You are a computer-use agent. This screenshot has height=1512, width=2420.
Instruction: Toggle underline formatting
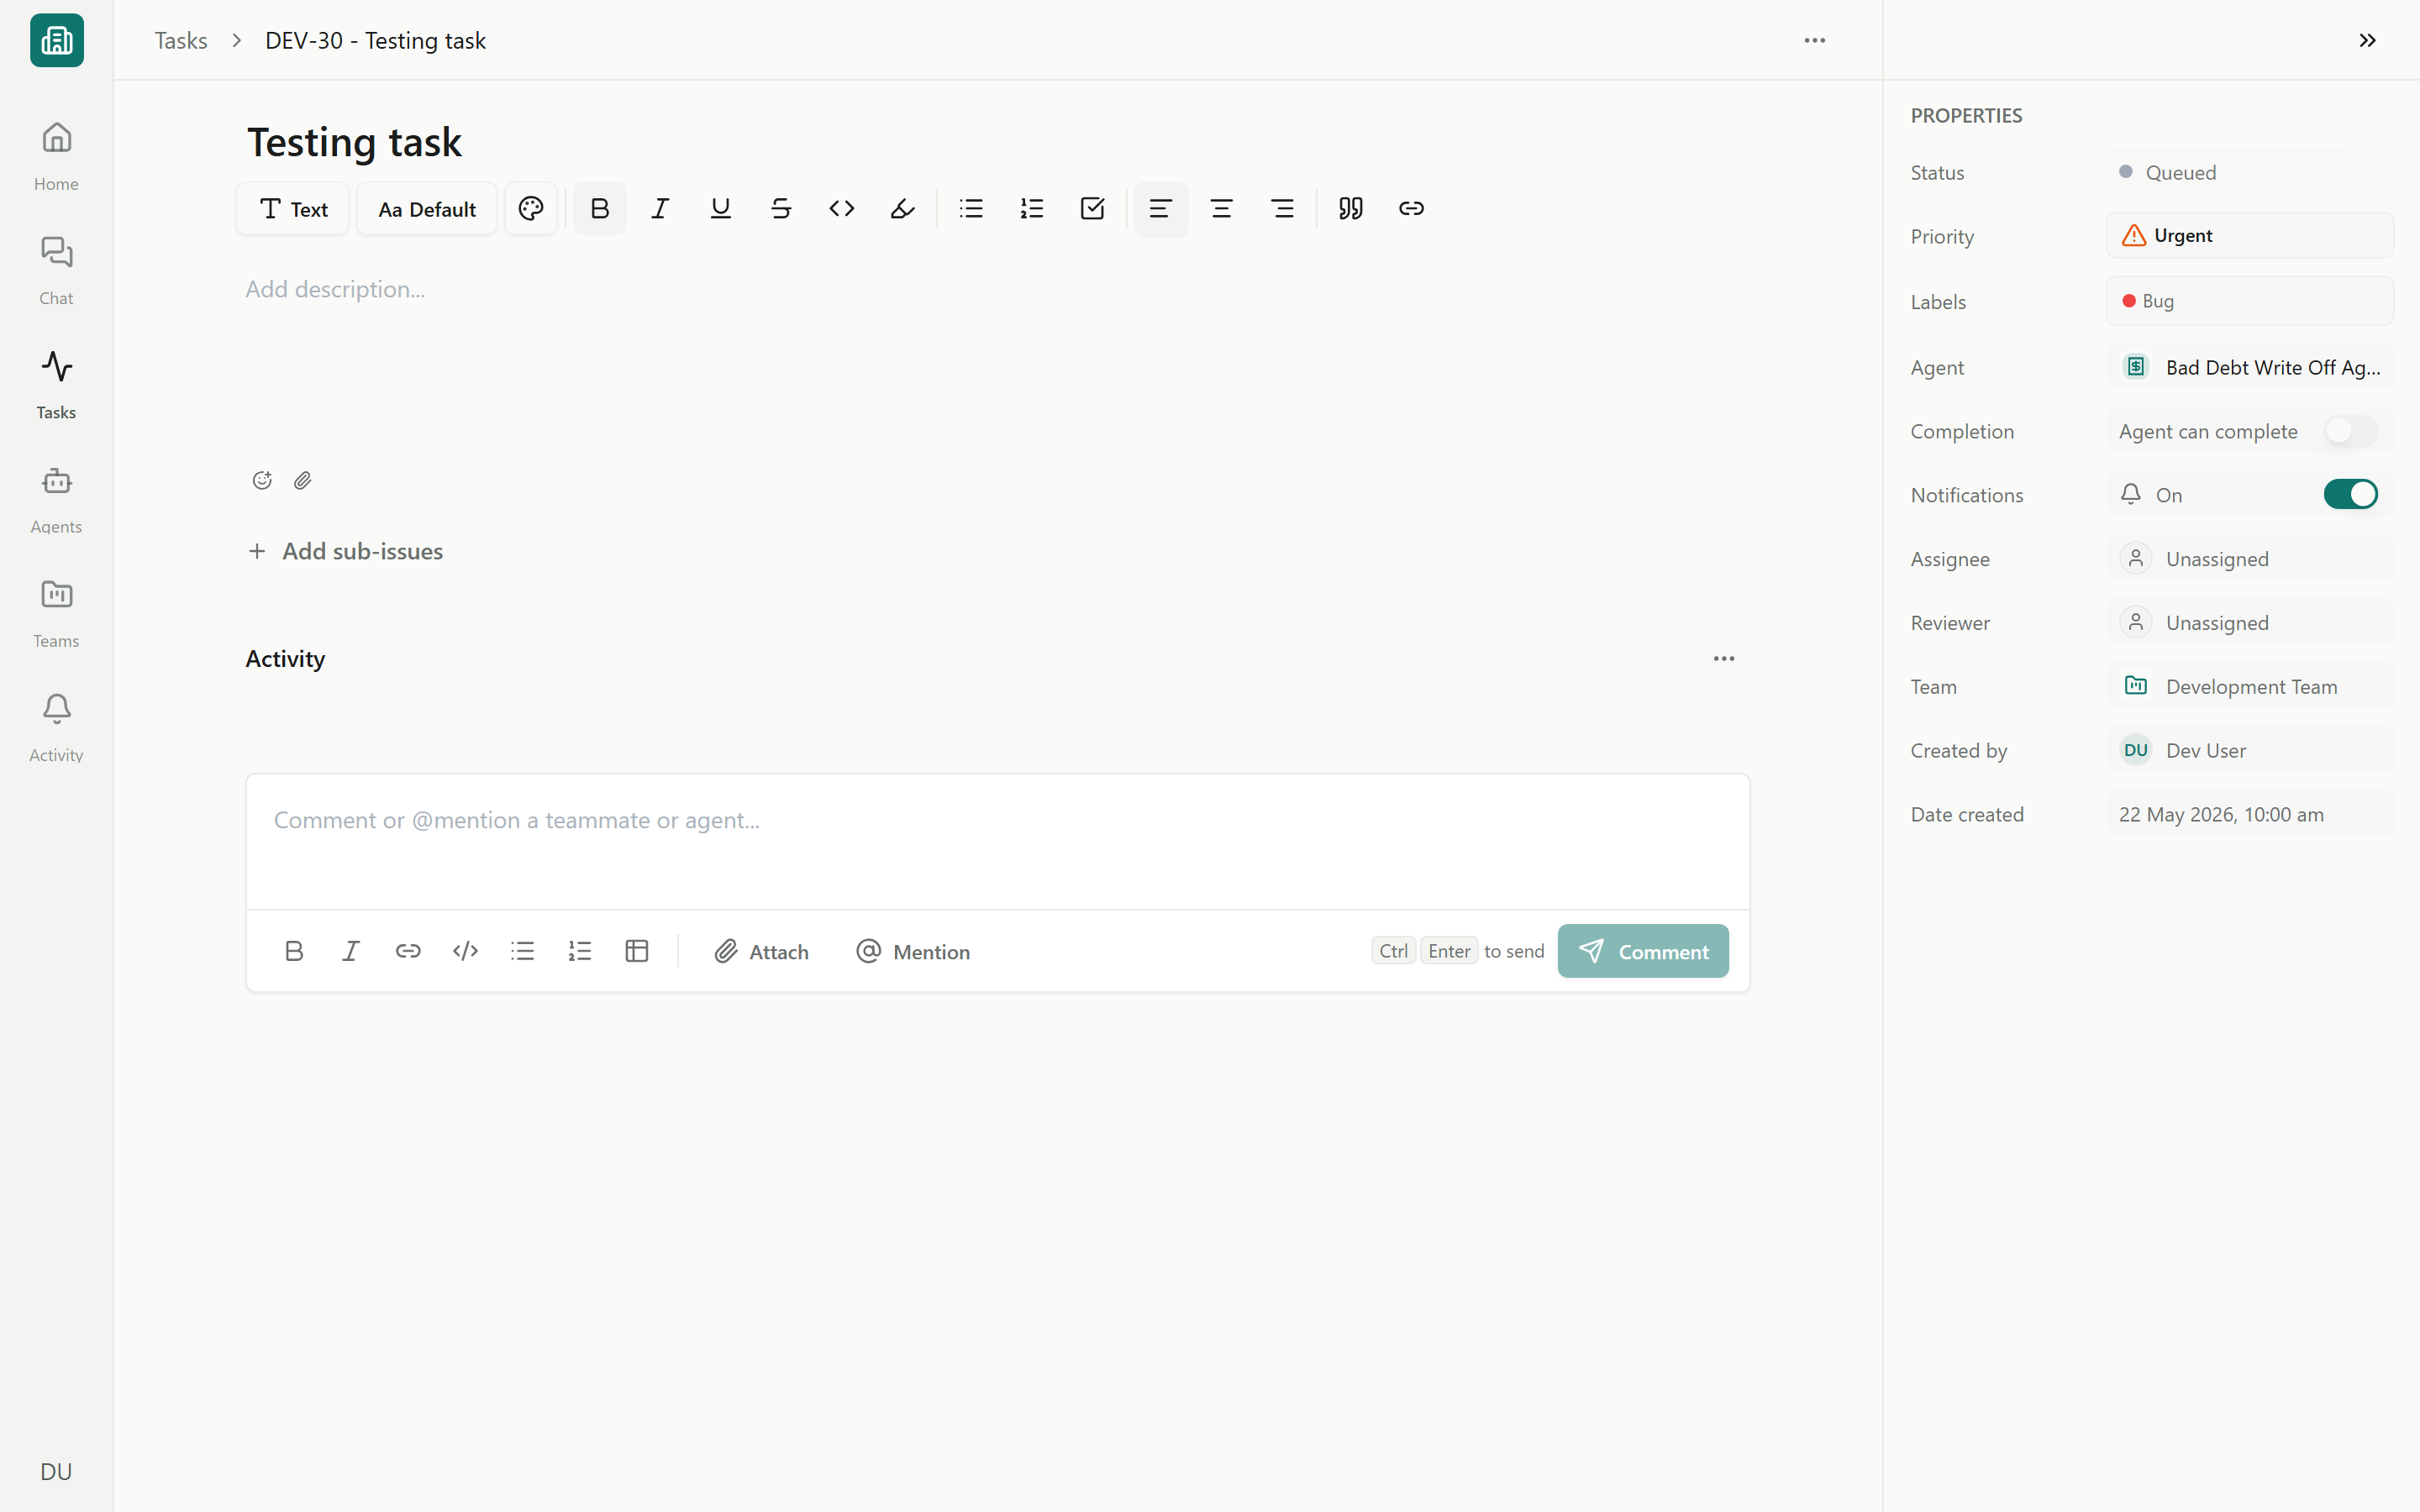pyautogui.click(x=720, y=208)
